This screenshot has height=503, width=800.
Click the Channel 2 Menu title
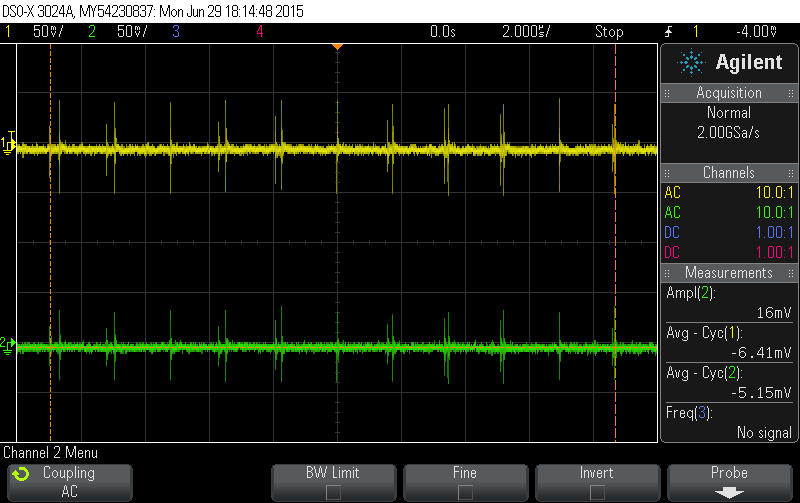click(51, 452)
